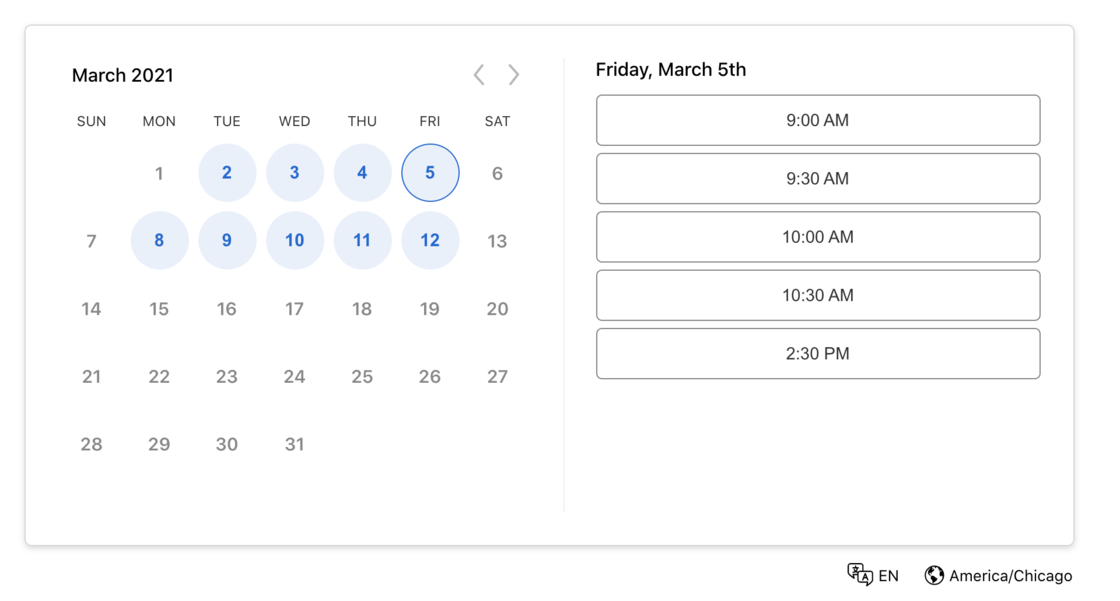1120x601 pixels.
Task: Select March 5 on the calendar
Action: click(430, 172)
